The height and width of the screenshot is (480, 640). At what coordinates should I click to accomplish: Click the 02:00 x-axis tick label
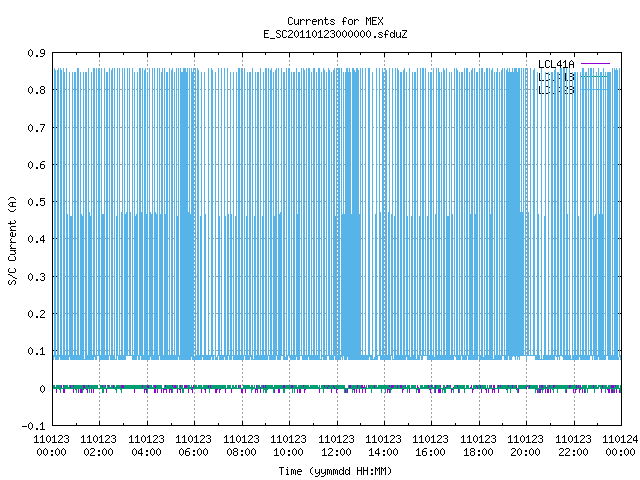pos(98,452)
